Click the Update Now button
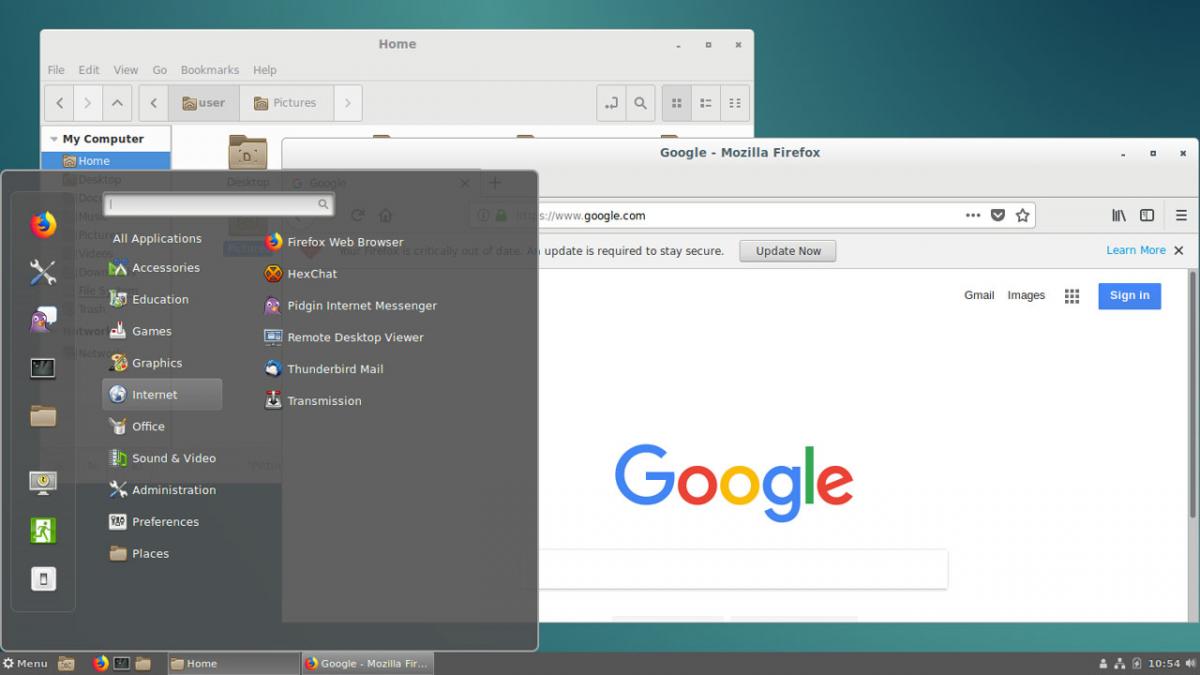 [x=788, y=251]
